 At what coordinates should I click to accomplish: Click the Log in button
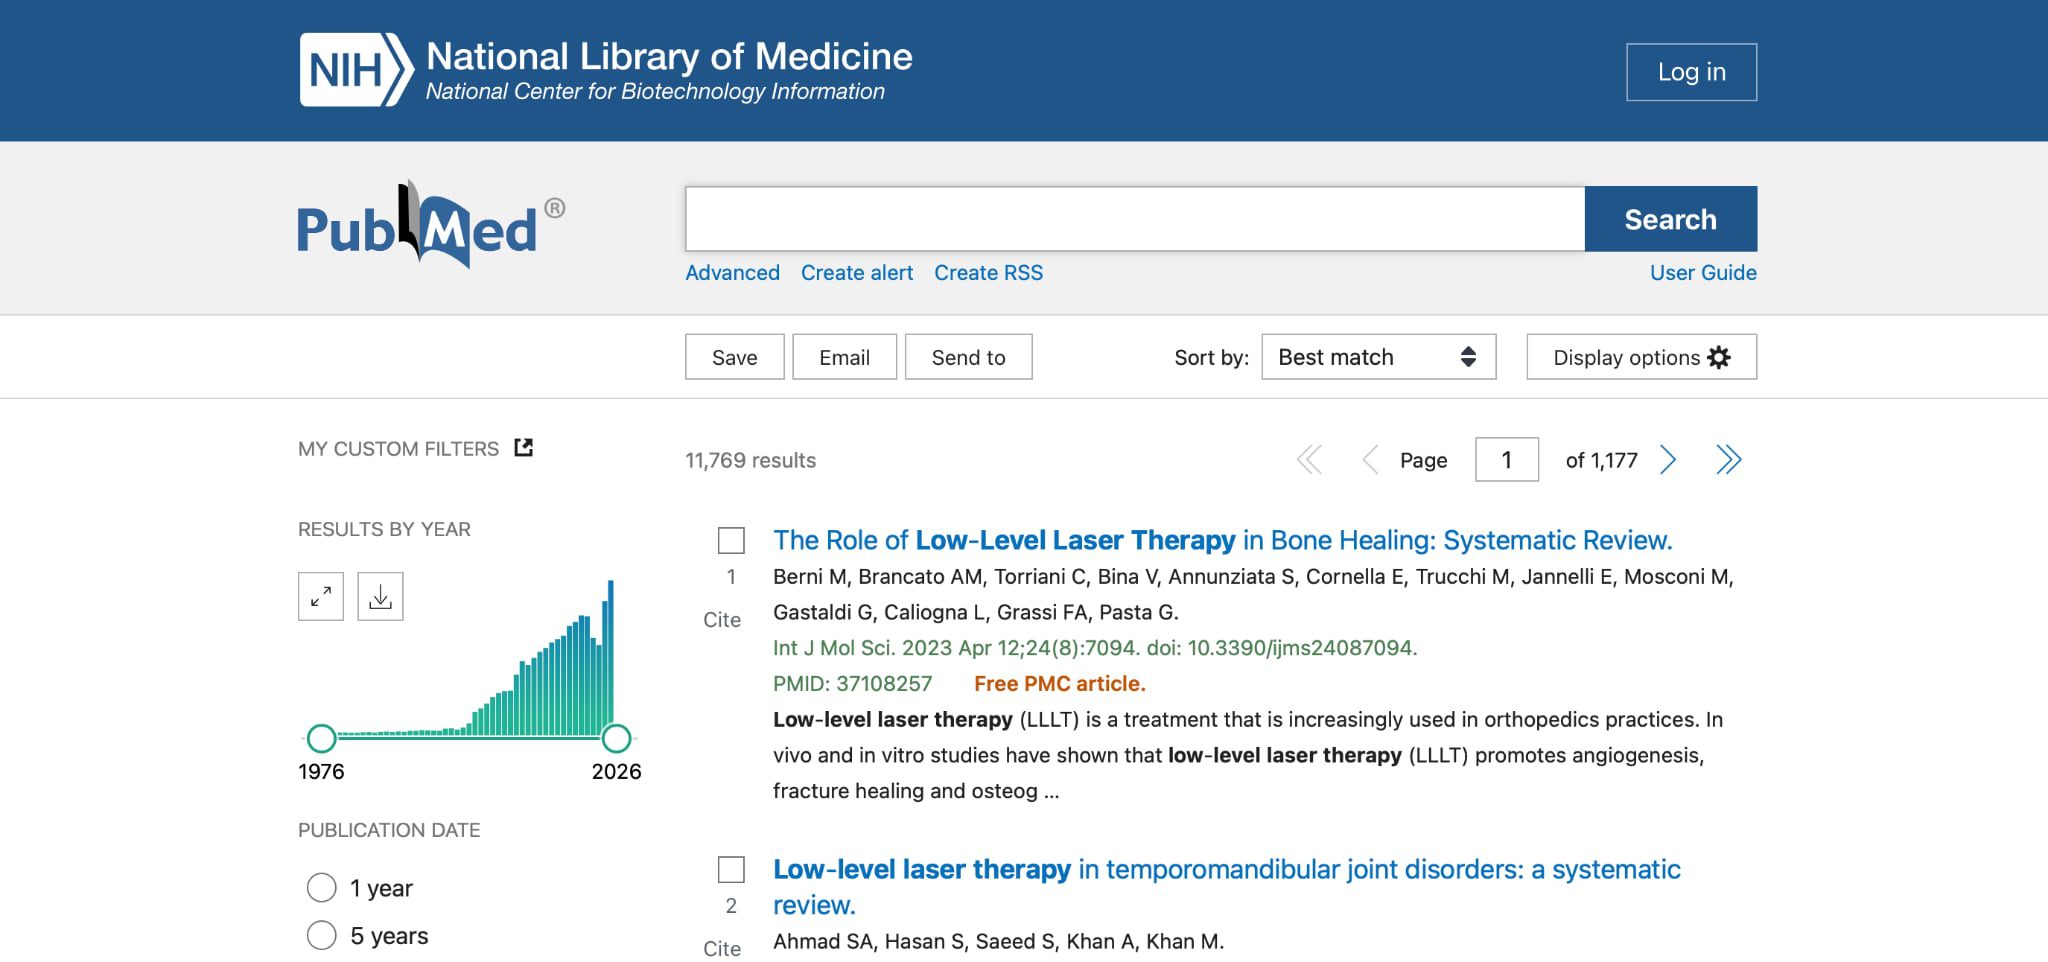pyautogui.click(x=1691, y=72)
